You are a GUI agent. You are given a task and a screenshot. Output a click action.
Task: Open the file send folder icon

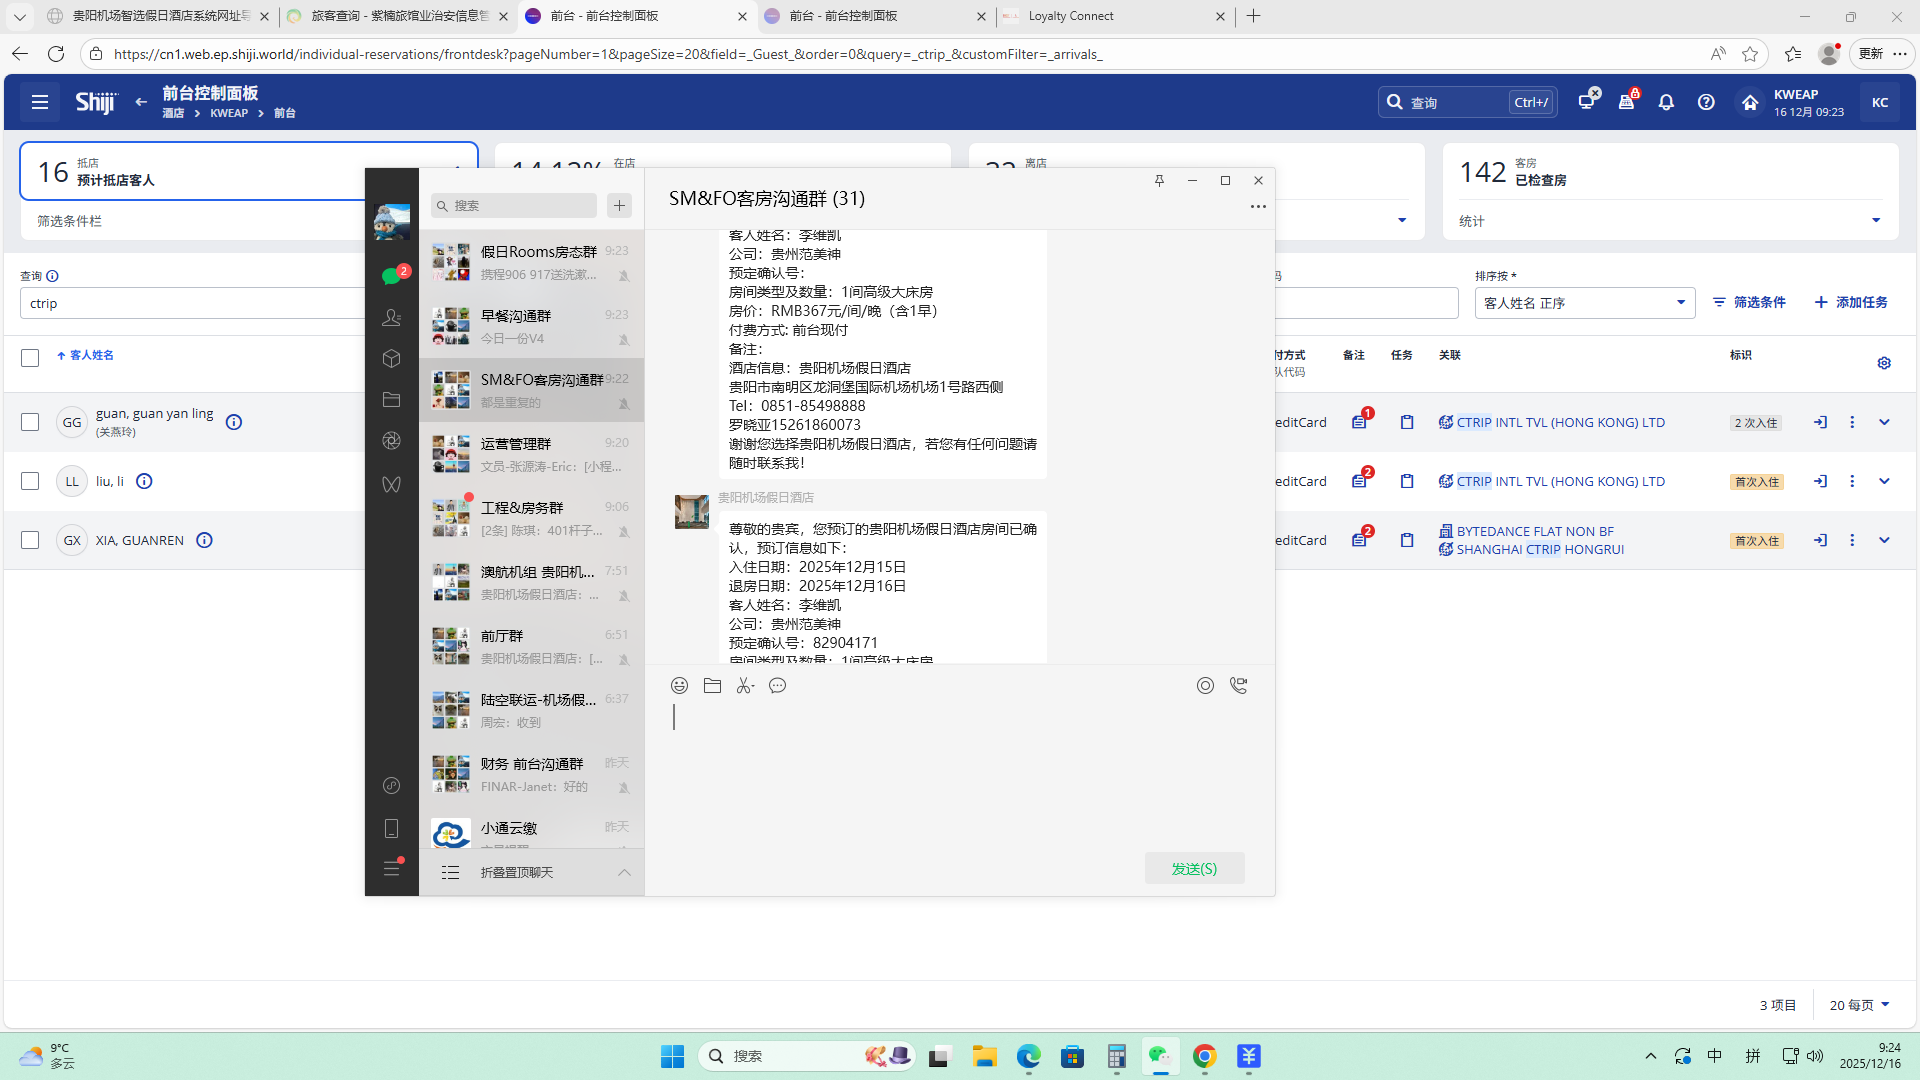pos(712,686)
